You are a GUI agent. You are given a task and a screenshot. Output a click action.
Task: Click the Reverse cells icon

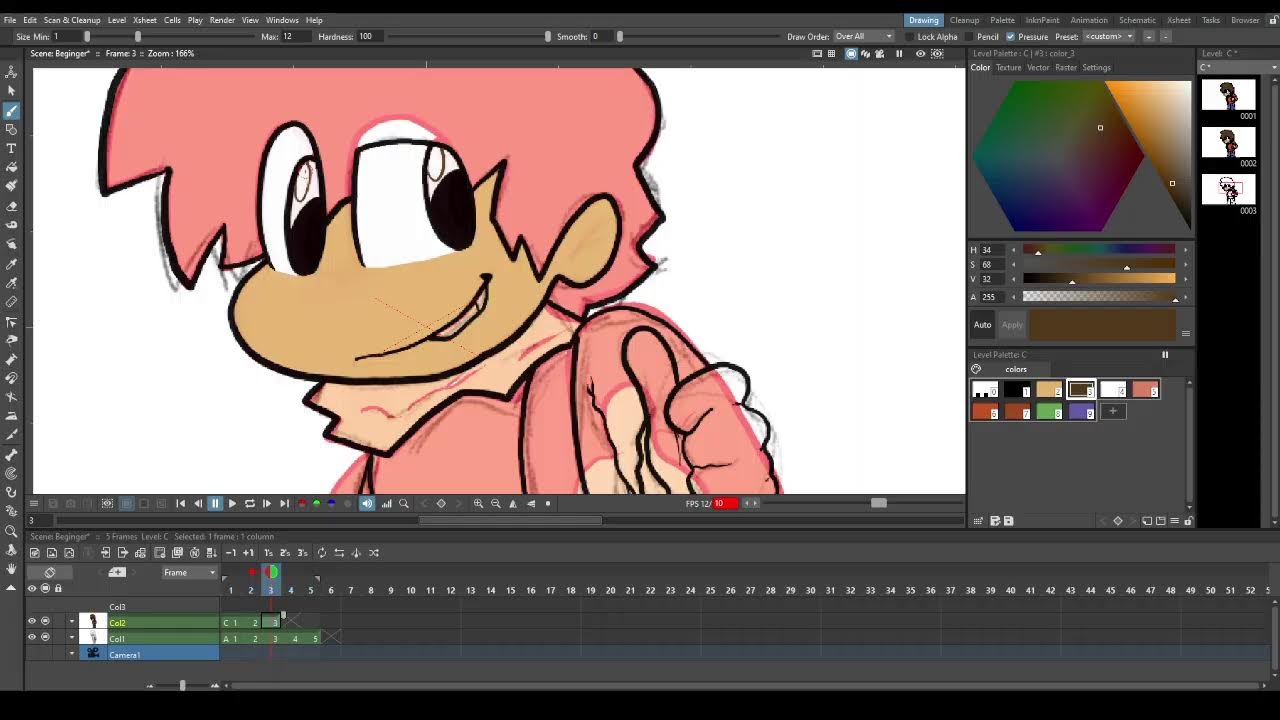click(339, 553)
